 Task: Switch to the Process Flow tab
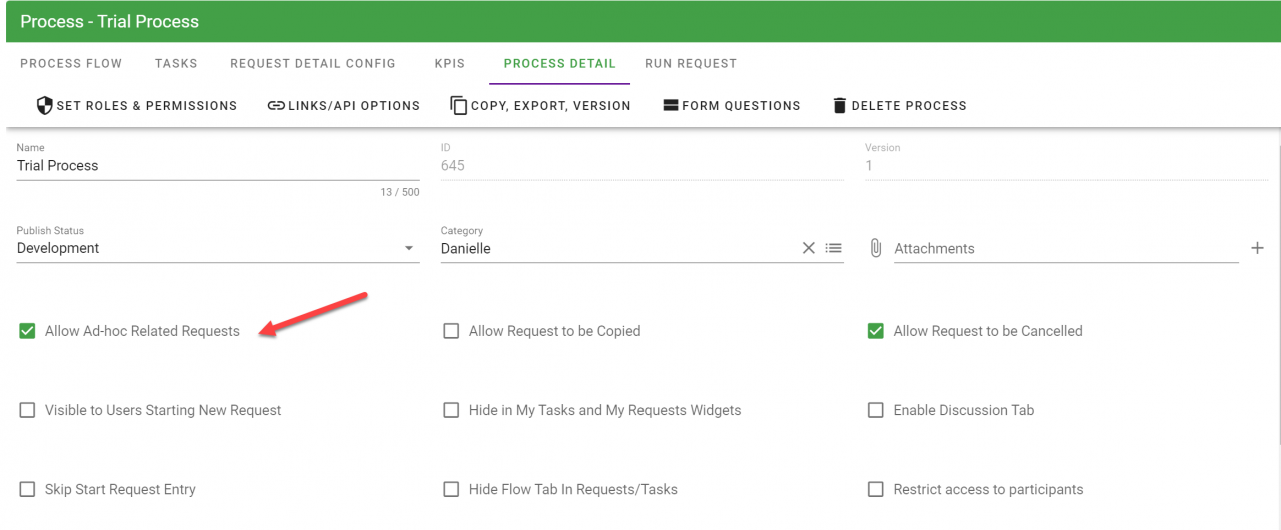pyautogui.click(x=71, y=63)
